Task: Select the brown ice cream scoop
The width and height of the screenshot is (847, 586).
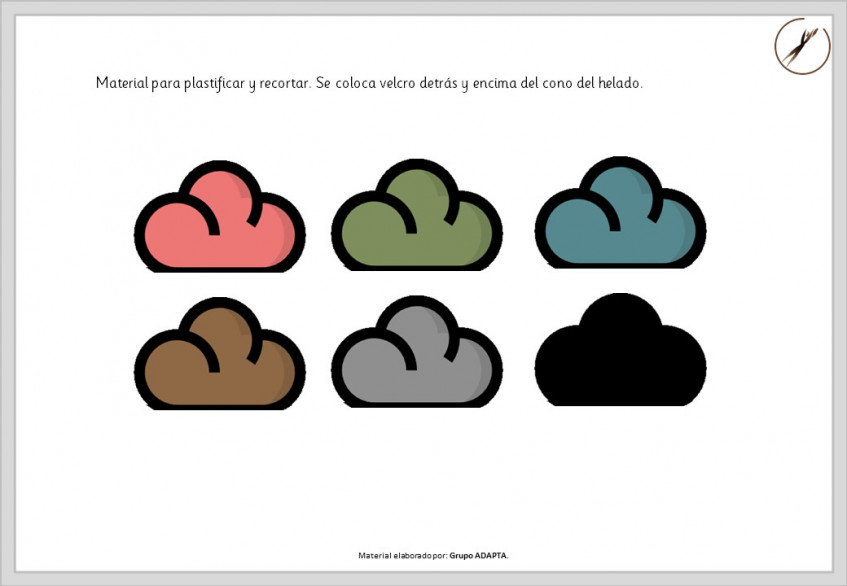Action: (x=220, y=353)
